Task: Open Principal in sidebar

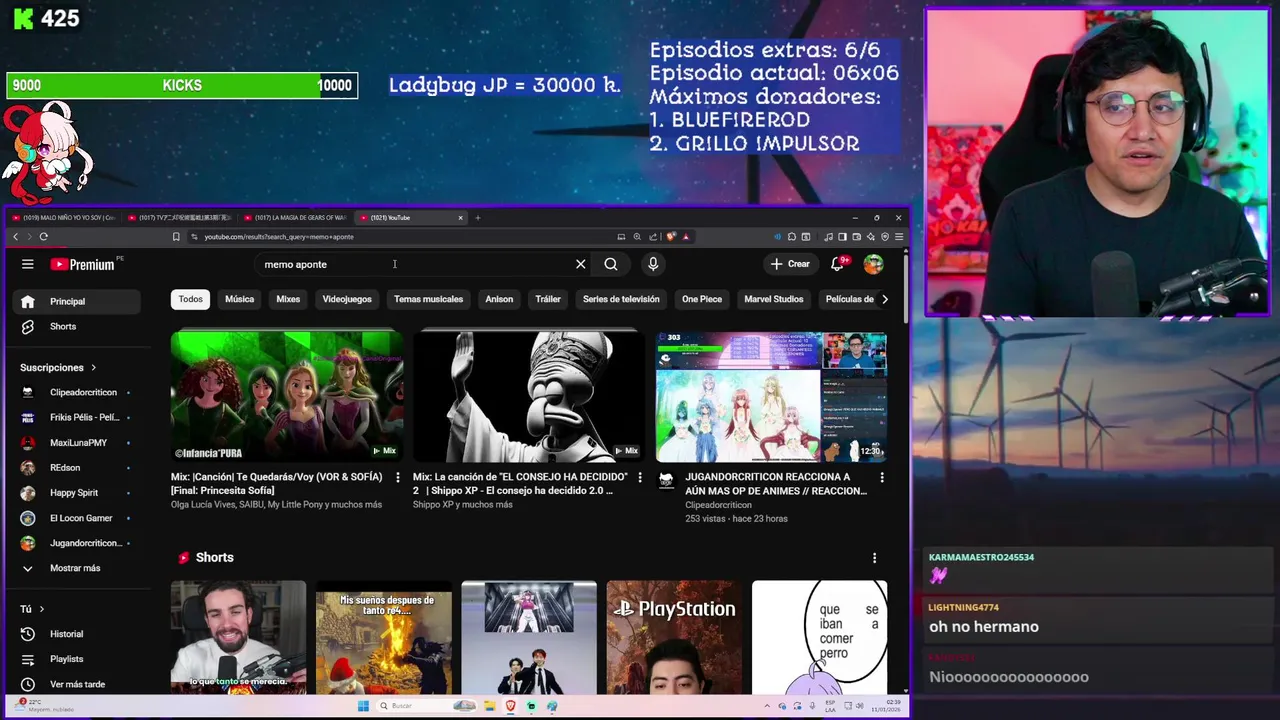Action: tap(78, 301)
